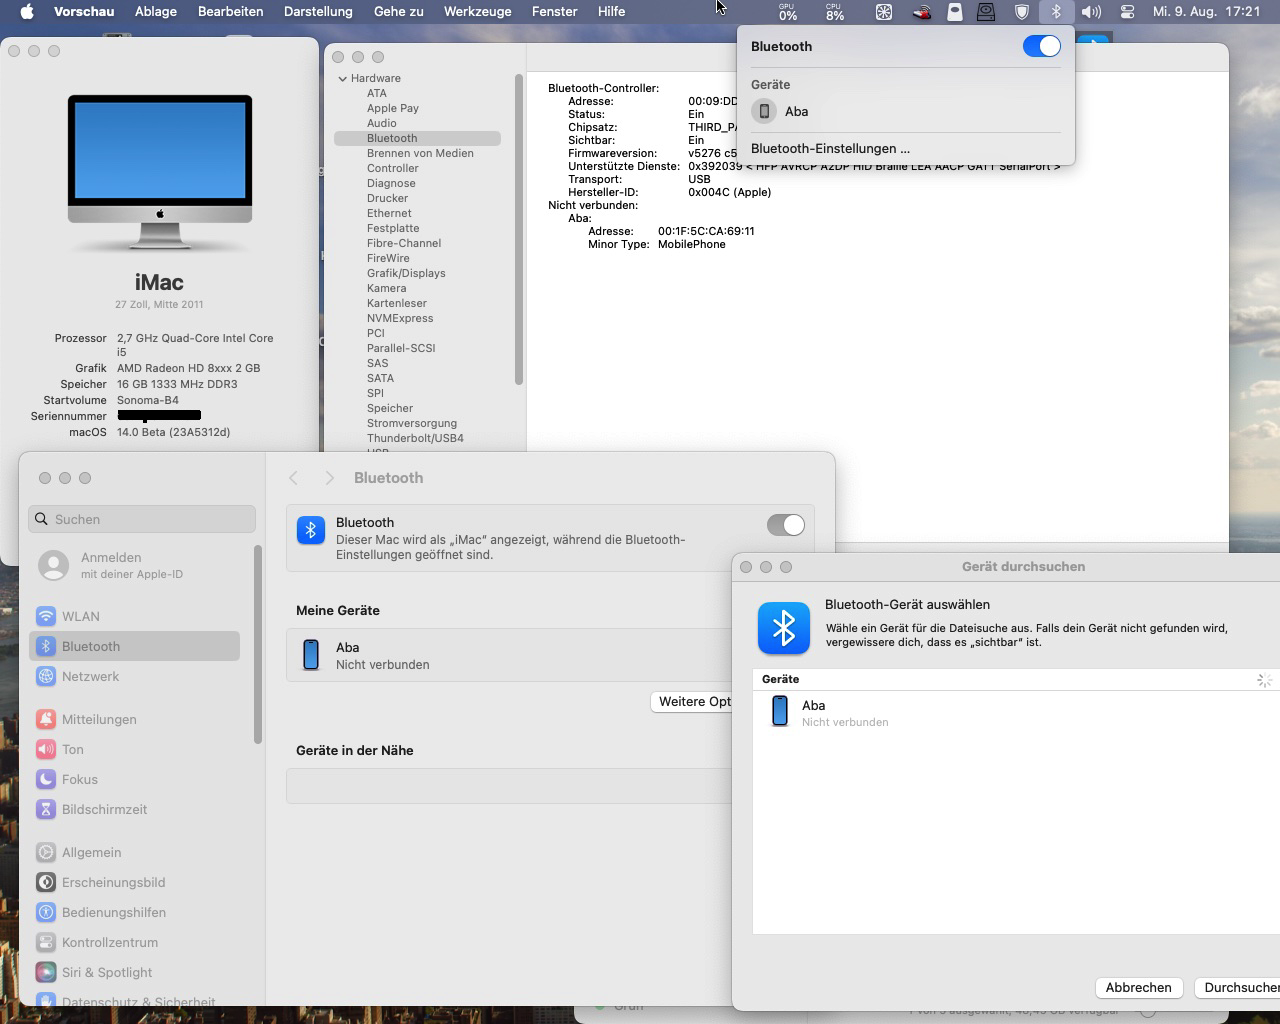Click the System Settings sidebar scrollbar

258,645
